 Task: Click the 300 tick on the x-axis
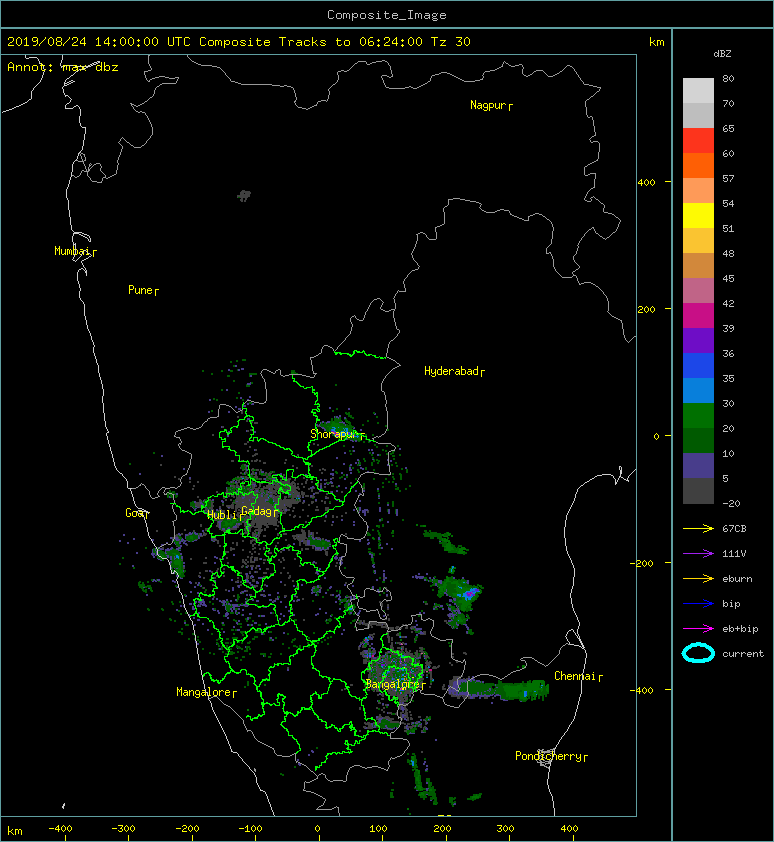pyautogui.click(x=505, y=829)
